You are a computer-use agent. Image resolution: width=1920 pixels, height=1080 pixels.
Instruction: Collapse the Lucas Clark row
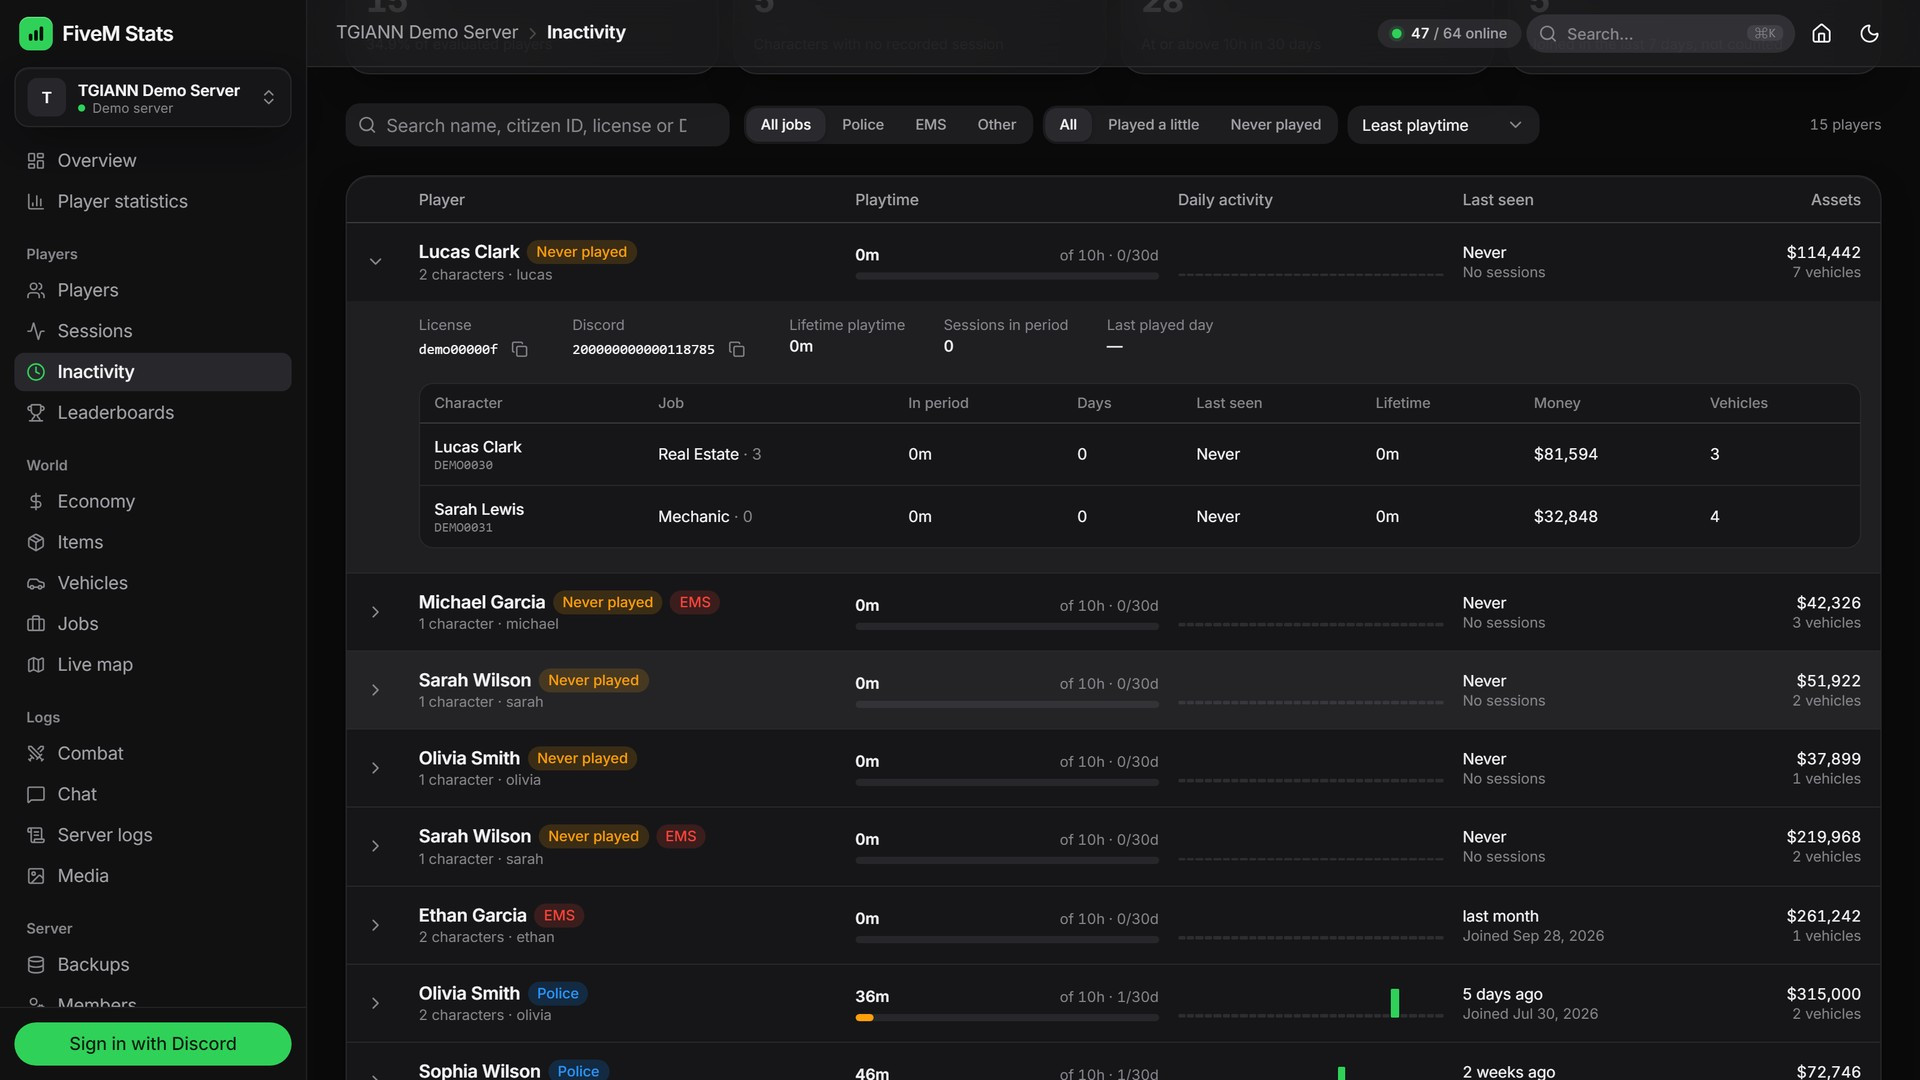[375, 262]
